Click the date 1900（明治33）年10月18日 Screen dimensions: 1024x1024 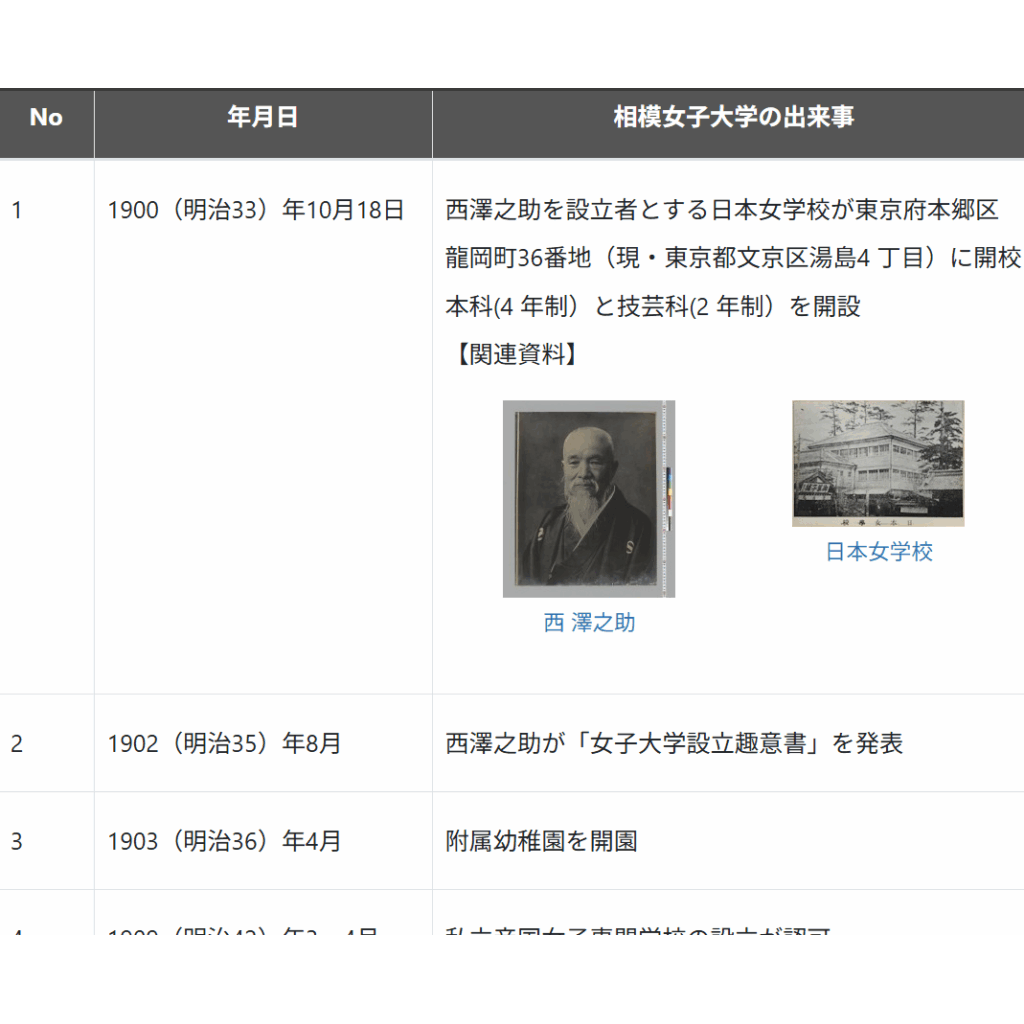coord(255,210)
